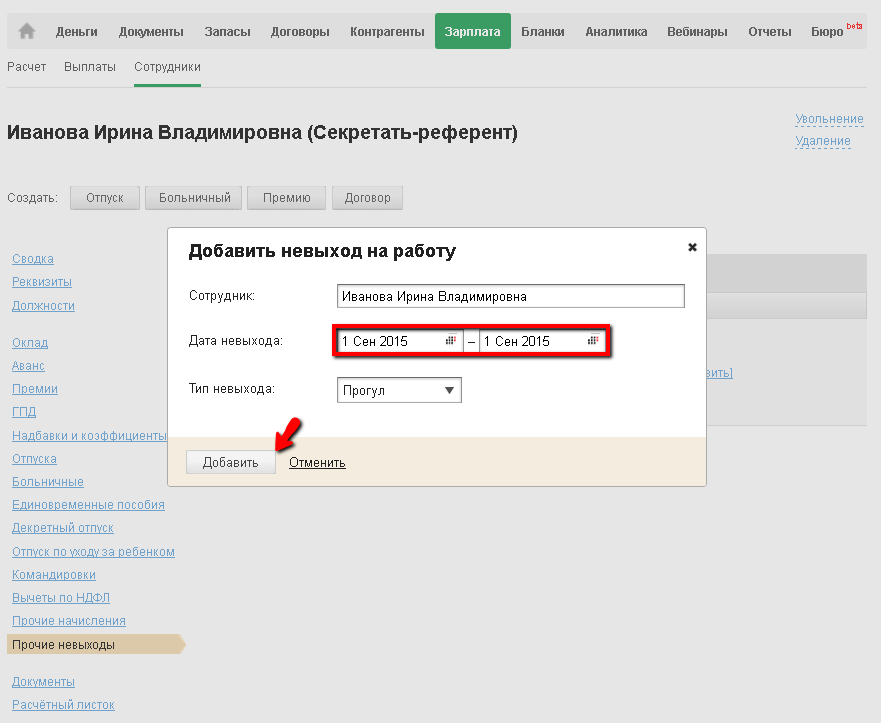The image size is (881, 723).
Task: Create a new Отпуск record
Action: coord(105,198)
